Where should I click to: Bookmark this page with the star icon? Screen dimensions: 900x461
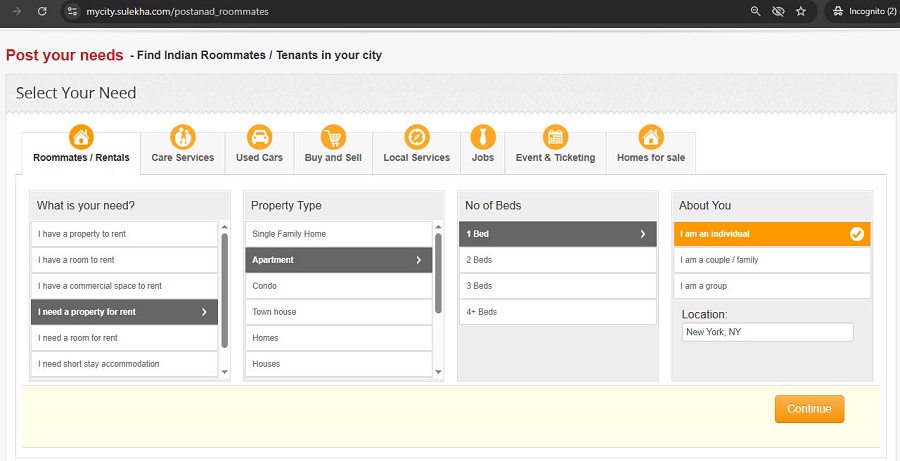pyautogui.click(x=801, y=11)
